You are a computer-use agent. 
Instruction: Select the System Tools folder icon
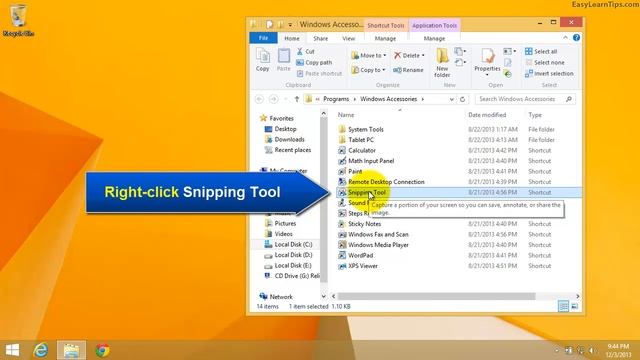[342, 129]
